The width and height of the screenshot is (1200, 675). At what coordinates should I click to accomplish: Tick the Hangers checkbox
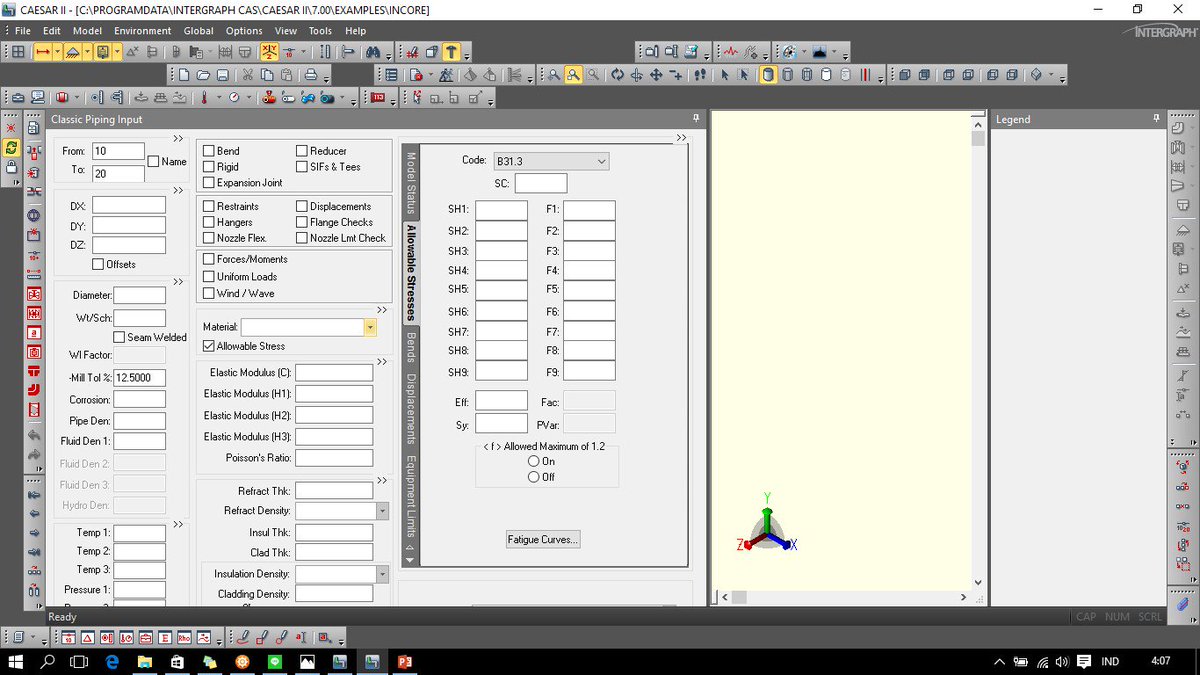coord(208,223)
